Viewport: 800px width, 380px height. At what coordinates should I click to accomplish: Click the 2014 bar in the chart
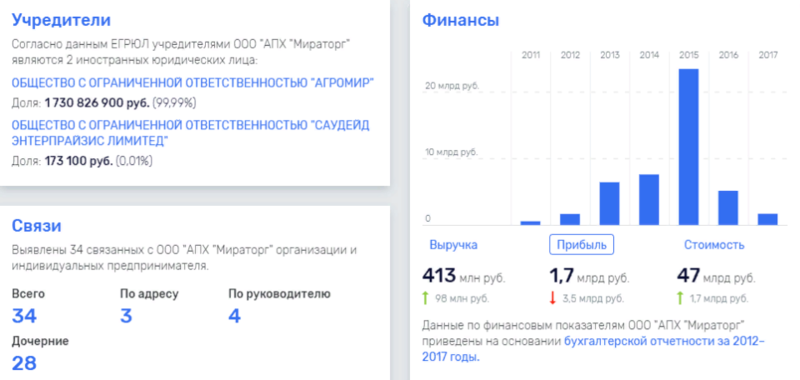649,200
